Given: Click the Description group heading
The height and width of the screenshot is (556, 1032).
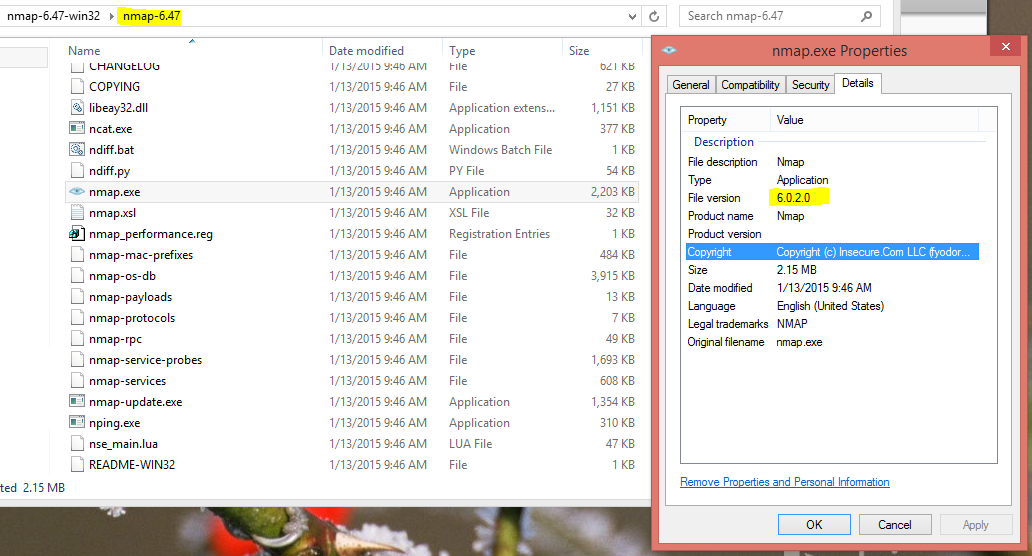Looking at the screenshot, I should pos(723,142).
